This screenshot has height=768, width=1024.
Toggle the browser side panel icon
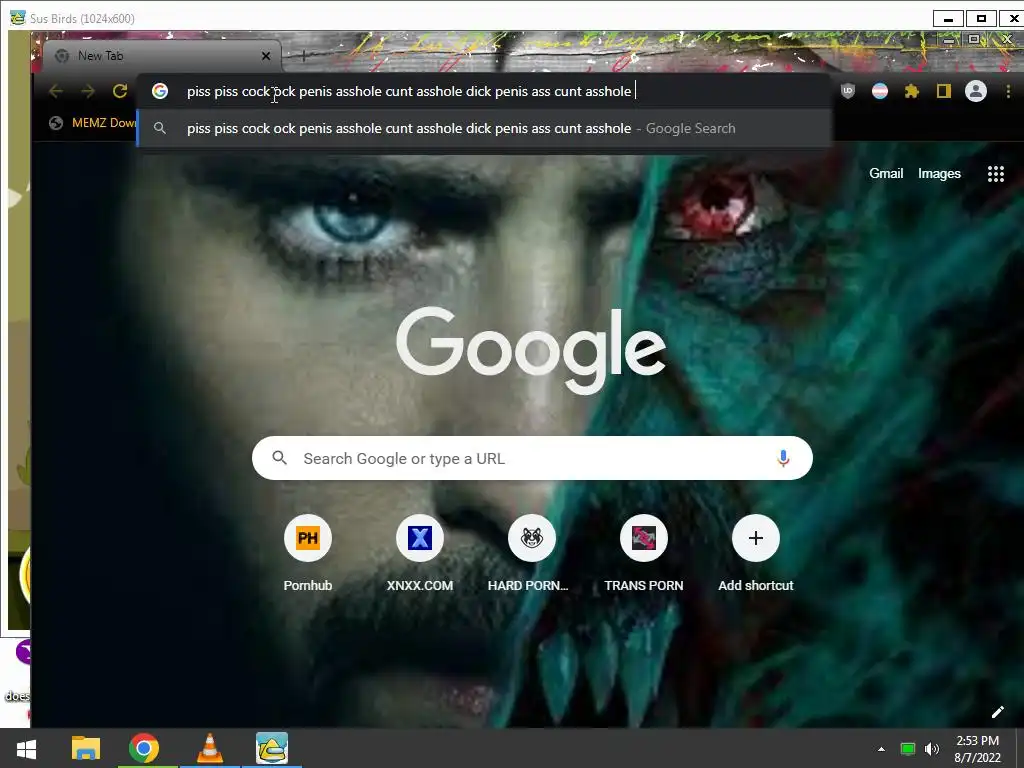coord(944,91)
